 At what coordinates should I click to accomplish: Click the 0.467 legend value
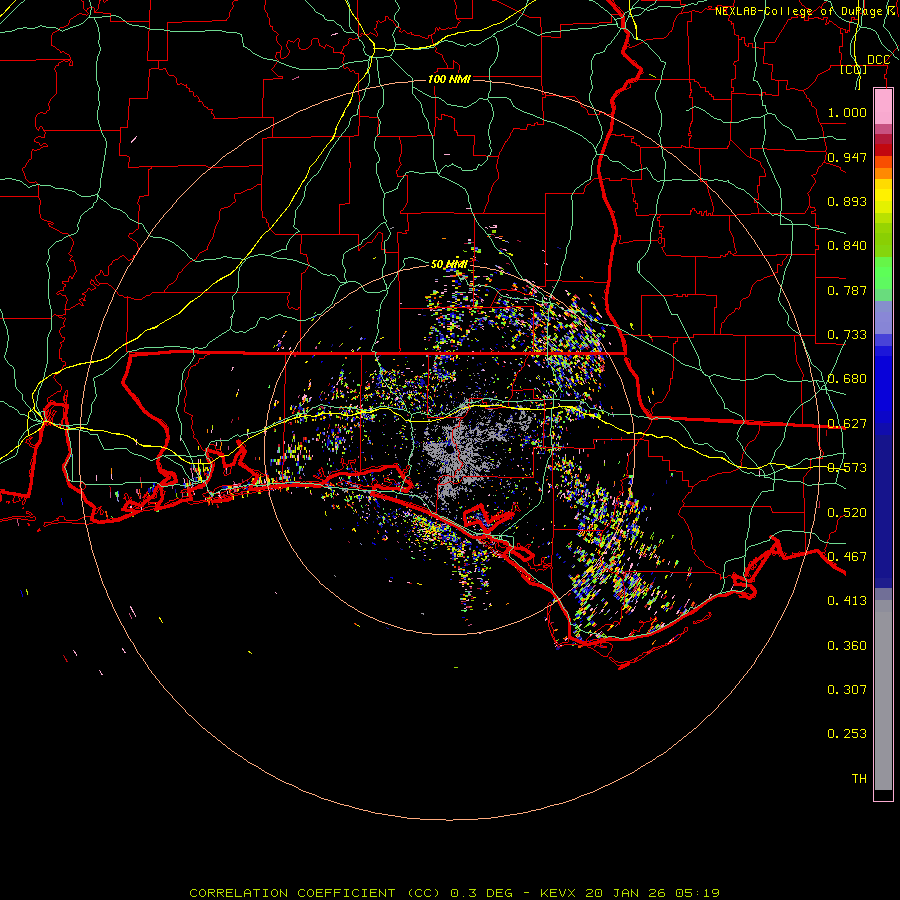(847, 557)
